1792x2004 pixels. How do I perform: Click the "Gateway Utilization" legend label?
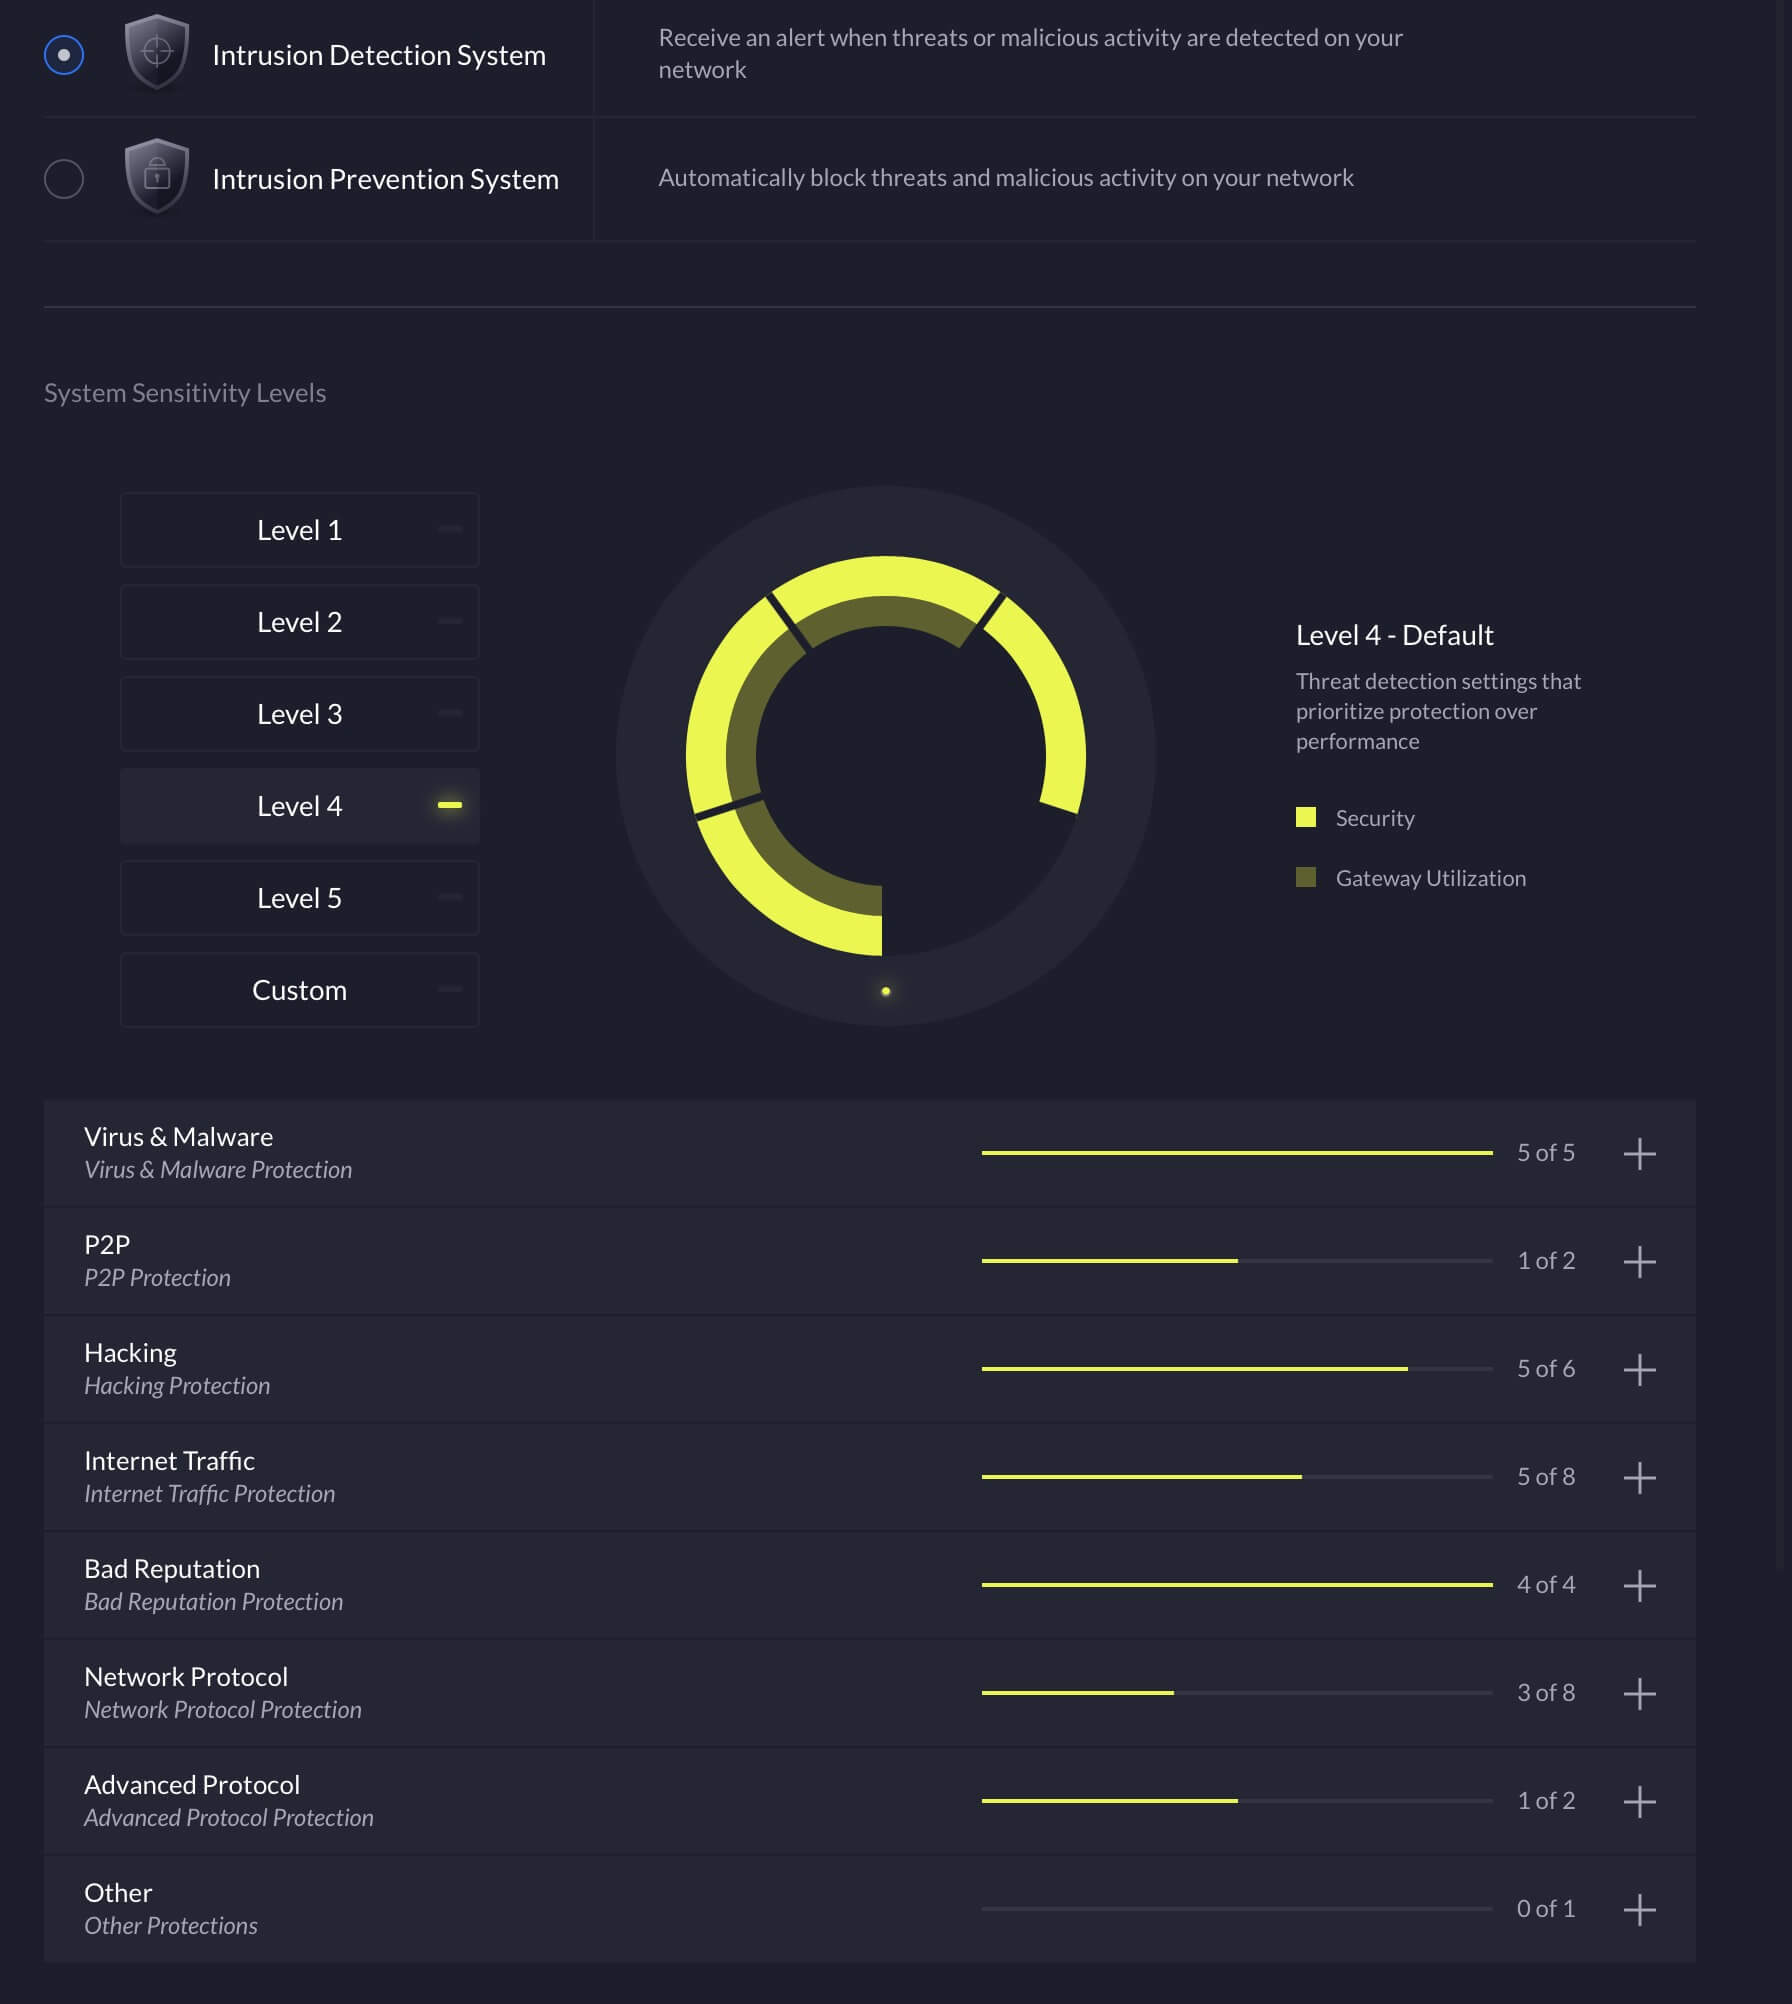click(x=1431, y=878)
